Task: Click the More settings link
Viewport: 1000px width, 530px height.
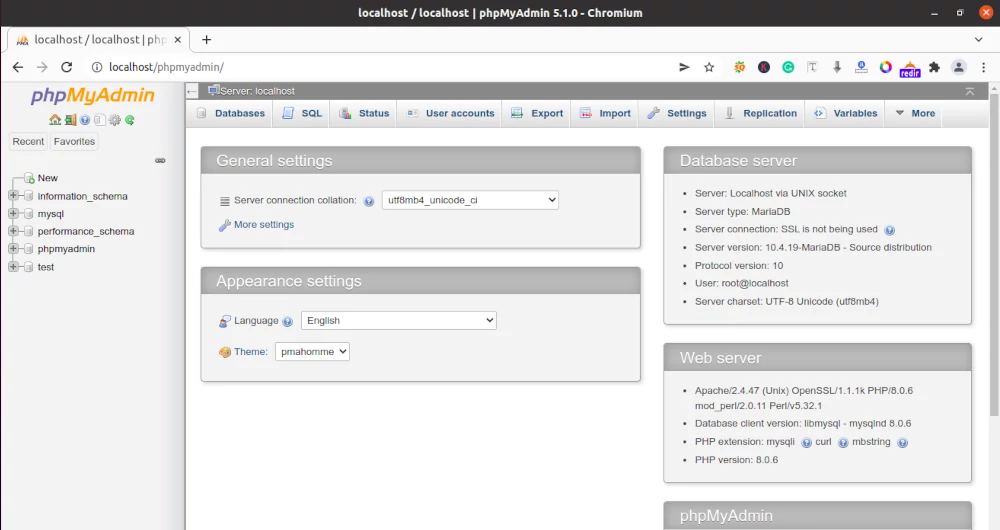Action: [264, 225]
